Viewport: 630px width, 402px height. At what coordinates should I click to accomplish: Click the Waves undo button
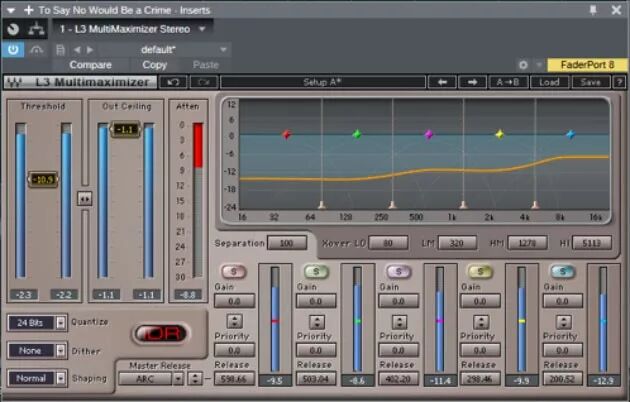point(174,82)
